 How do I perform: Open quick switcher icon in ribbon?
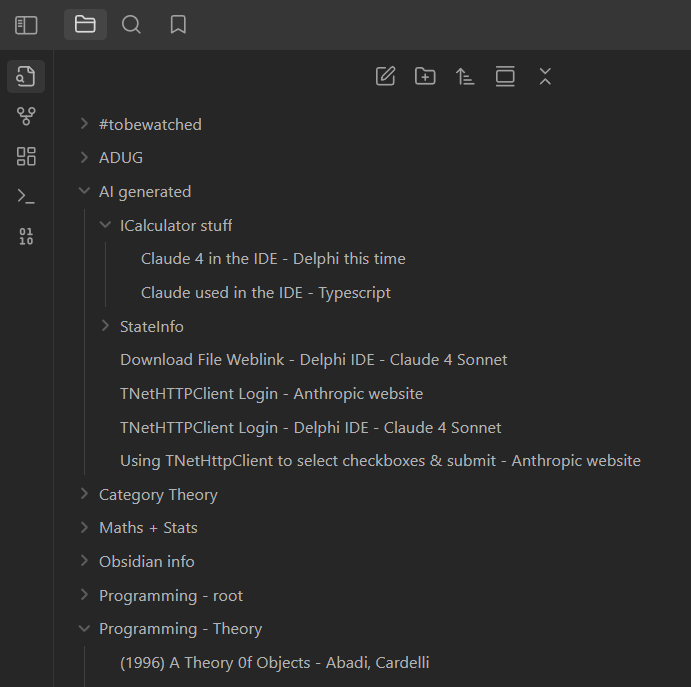[26, 76]
